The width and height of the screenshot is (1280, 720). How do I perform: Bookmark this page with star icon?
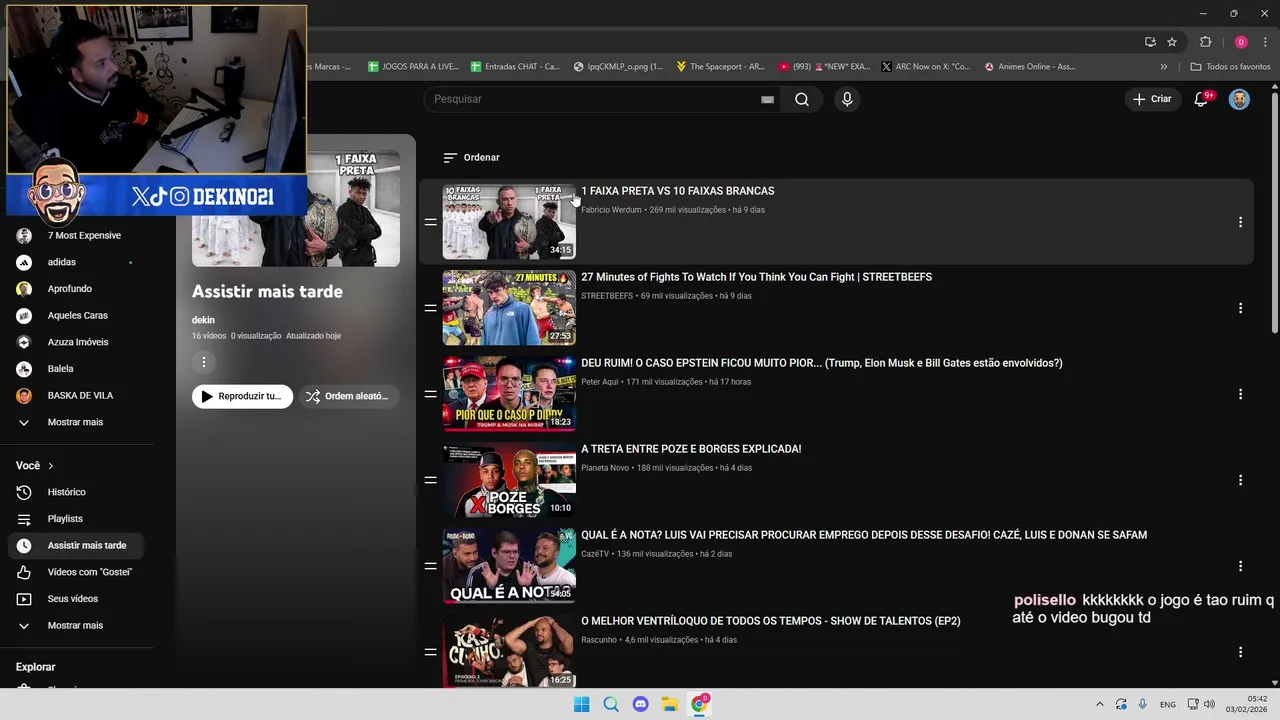click(x=1172, y=42)
